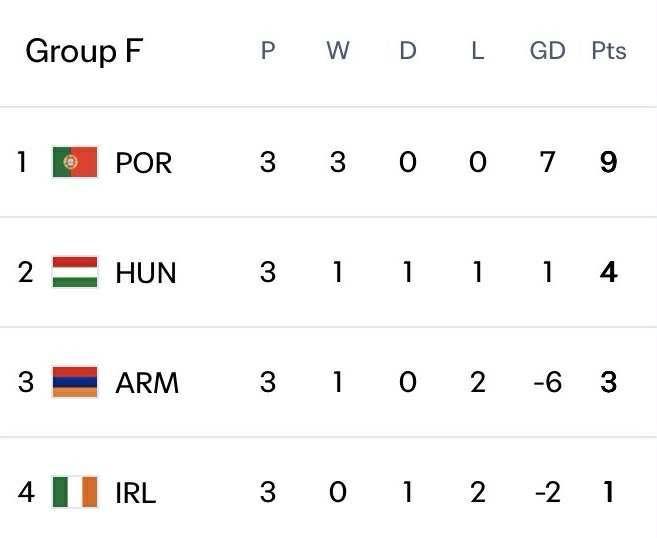
Task: Sort by the GD column header
Action: (547, 51)
